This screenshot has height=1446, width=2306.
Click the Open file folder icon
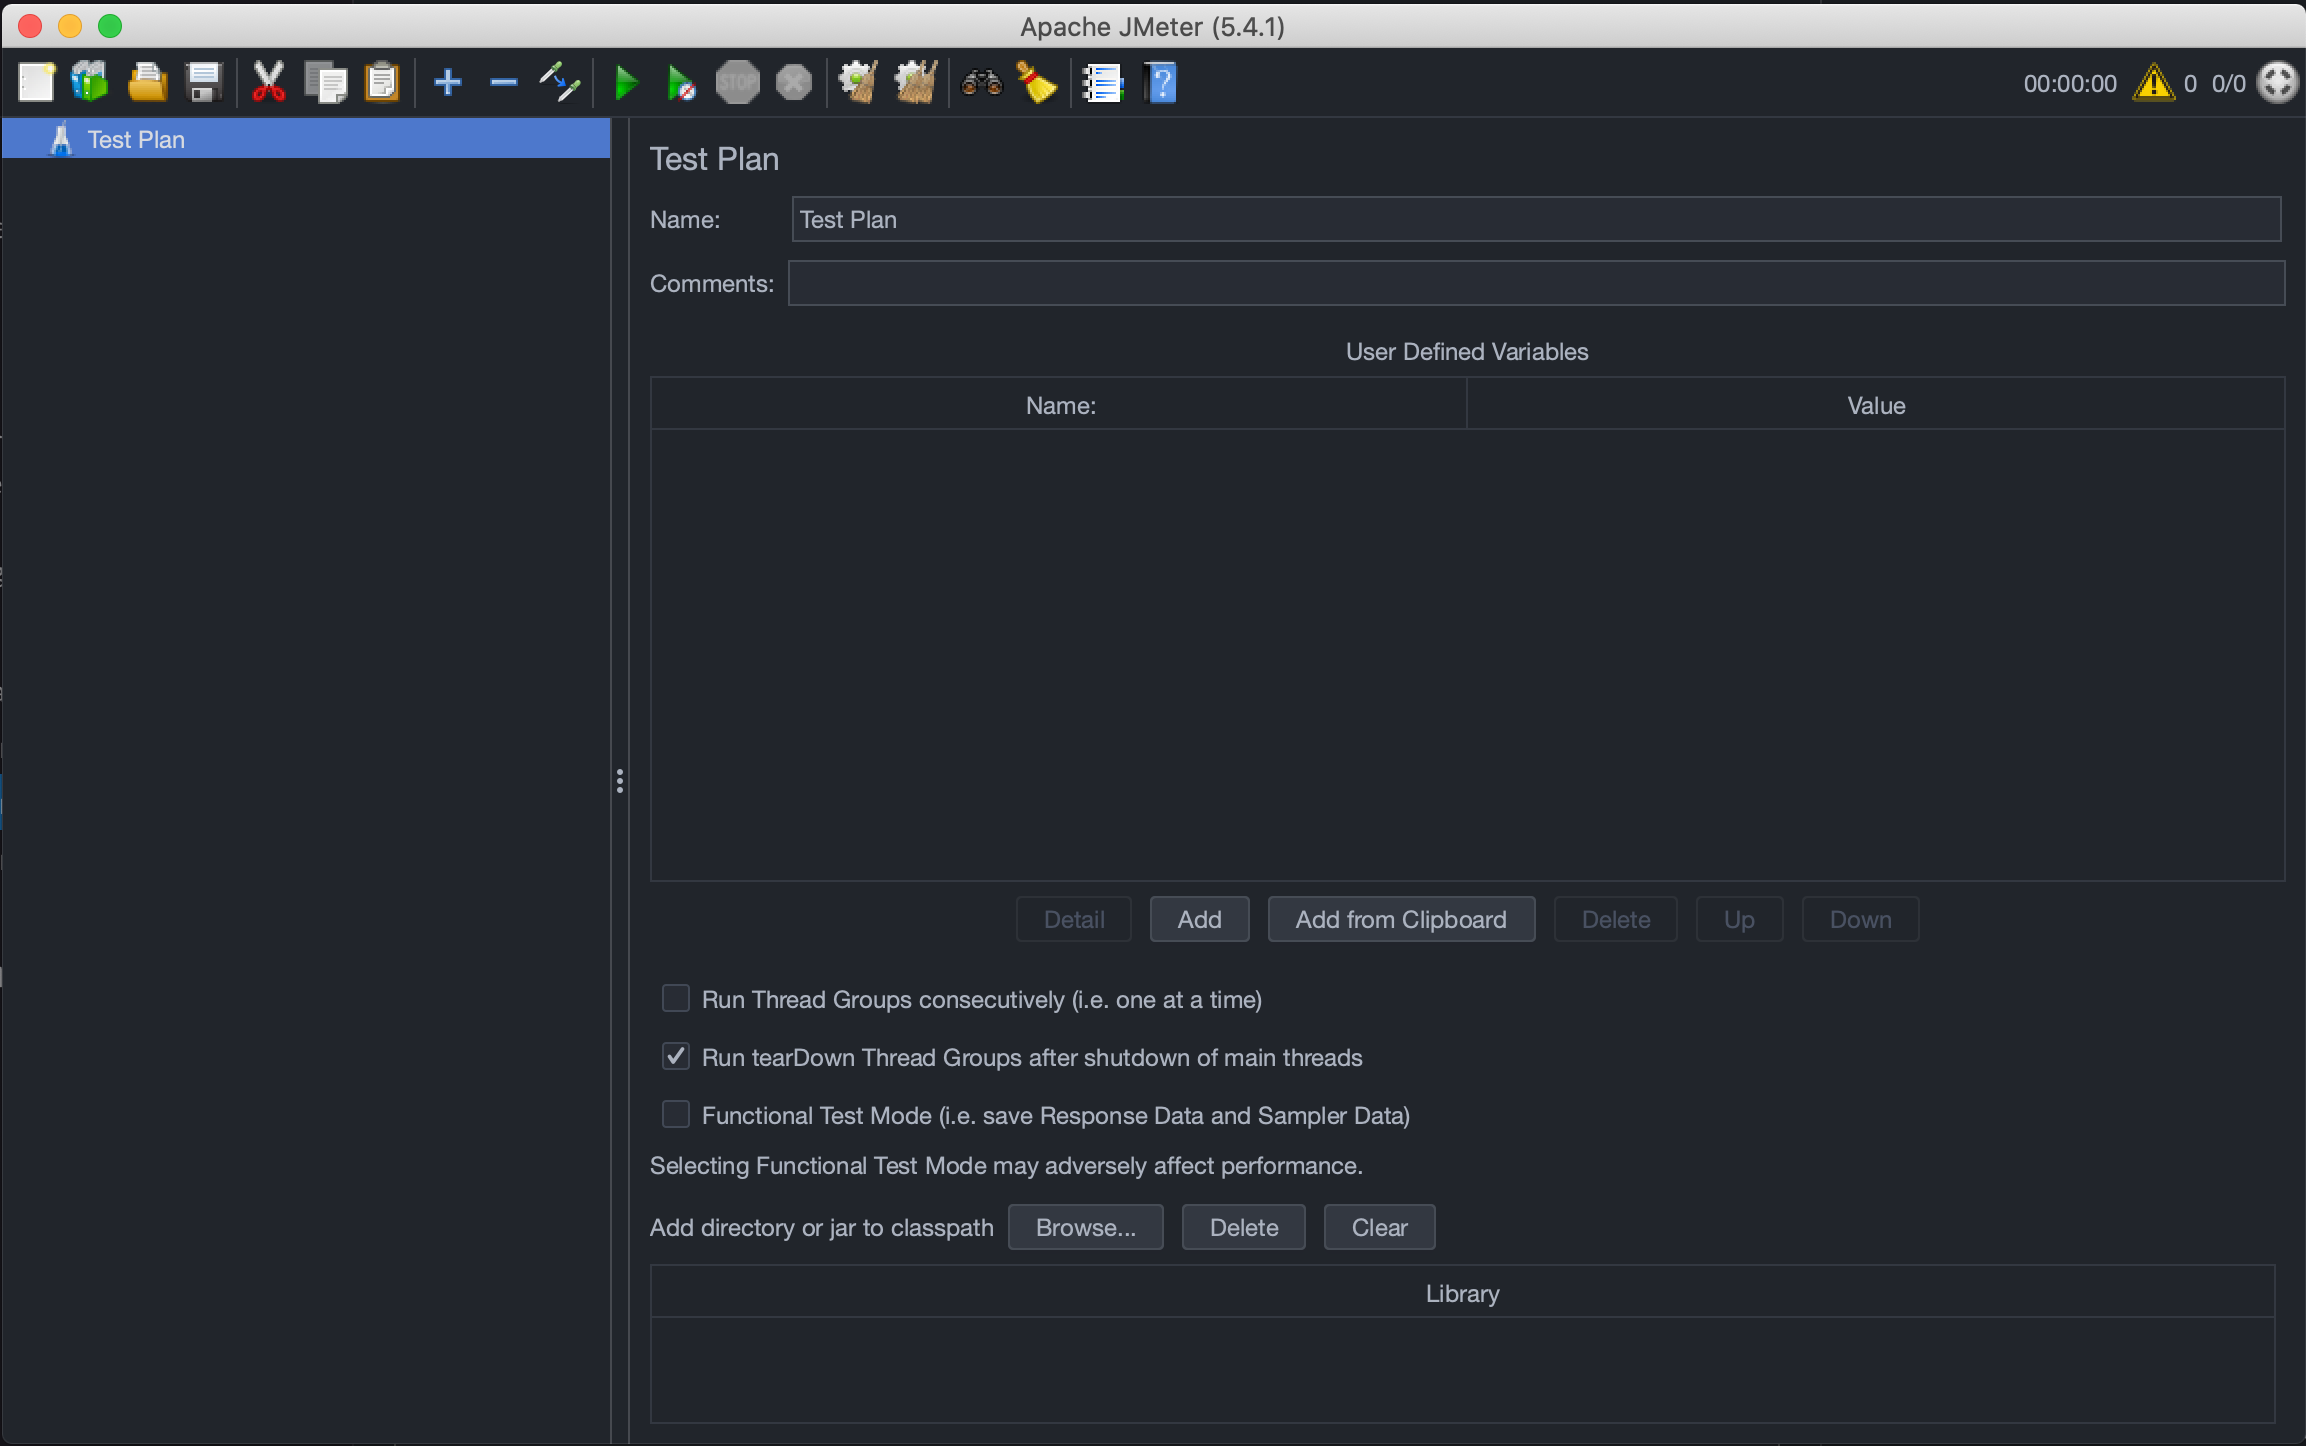(147, 82)
